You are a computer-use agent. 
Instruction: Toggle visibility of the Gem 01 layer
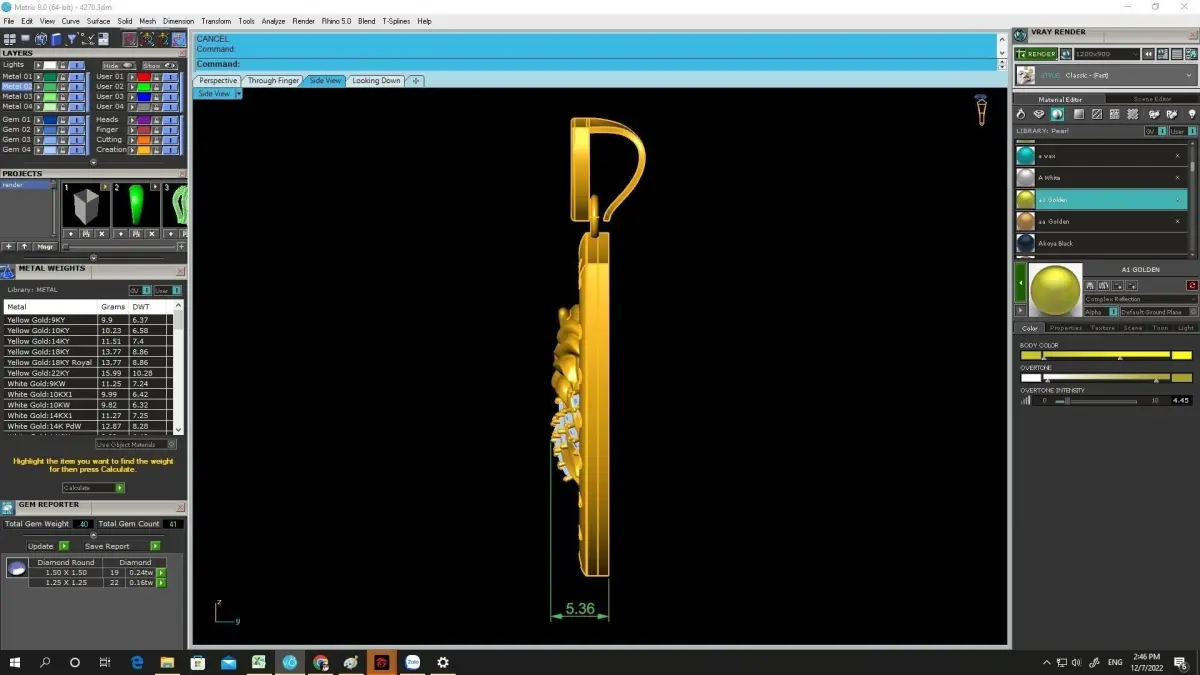pyautogui.click(x=76, y=120)
